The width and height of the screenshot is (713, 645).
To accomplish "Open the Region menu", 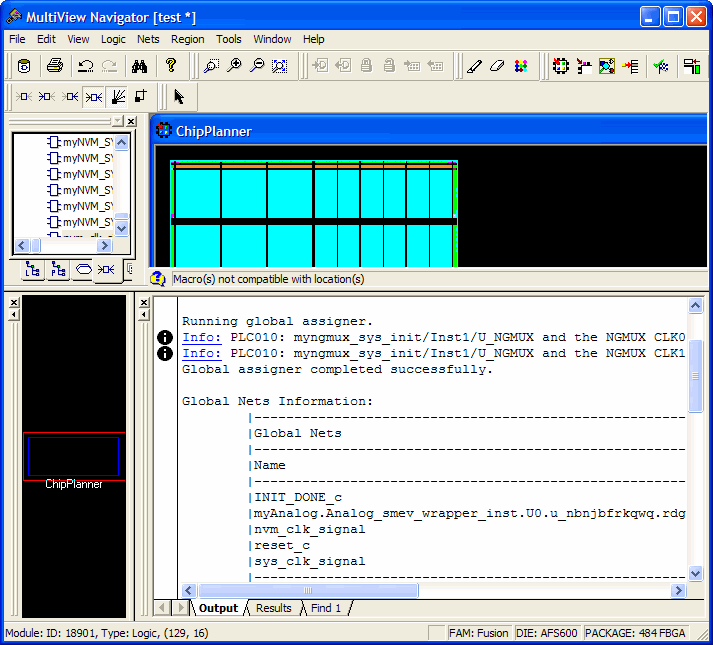I will 187,39.
